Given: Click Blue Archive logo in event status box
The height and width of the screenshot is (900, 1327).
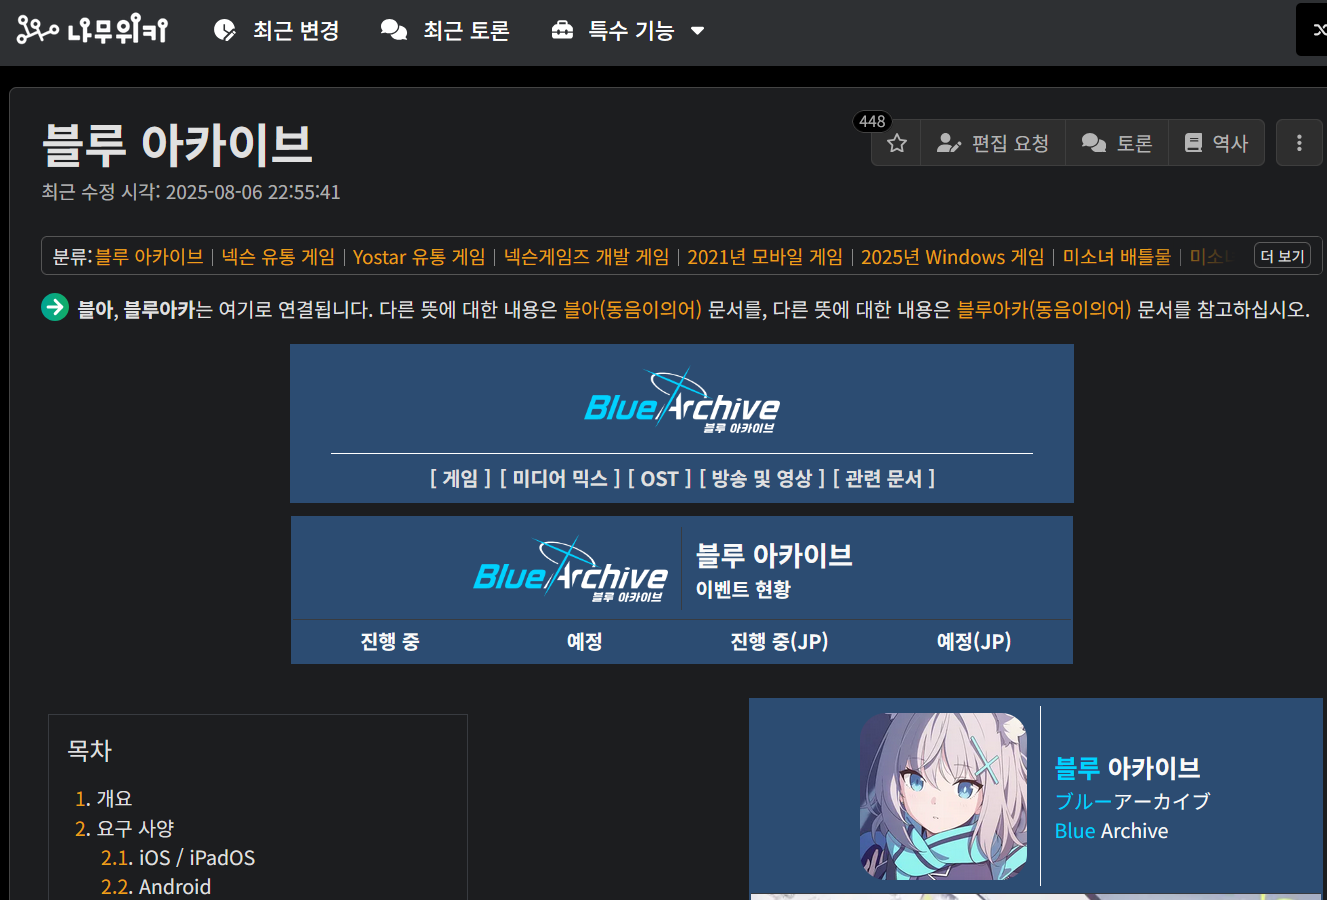Looking at the screenshot, I should coord(570,571).
